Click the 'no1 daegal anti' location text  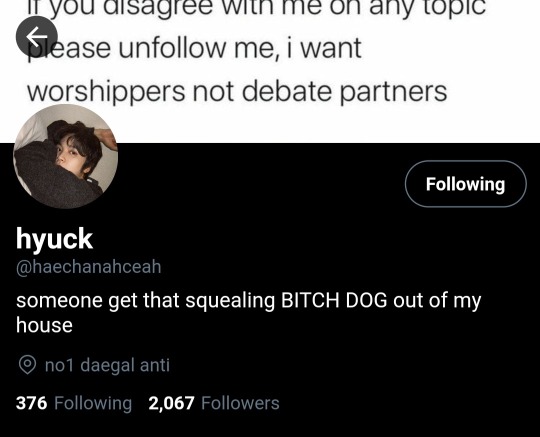coord(107,365)
